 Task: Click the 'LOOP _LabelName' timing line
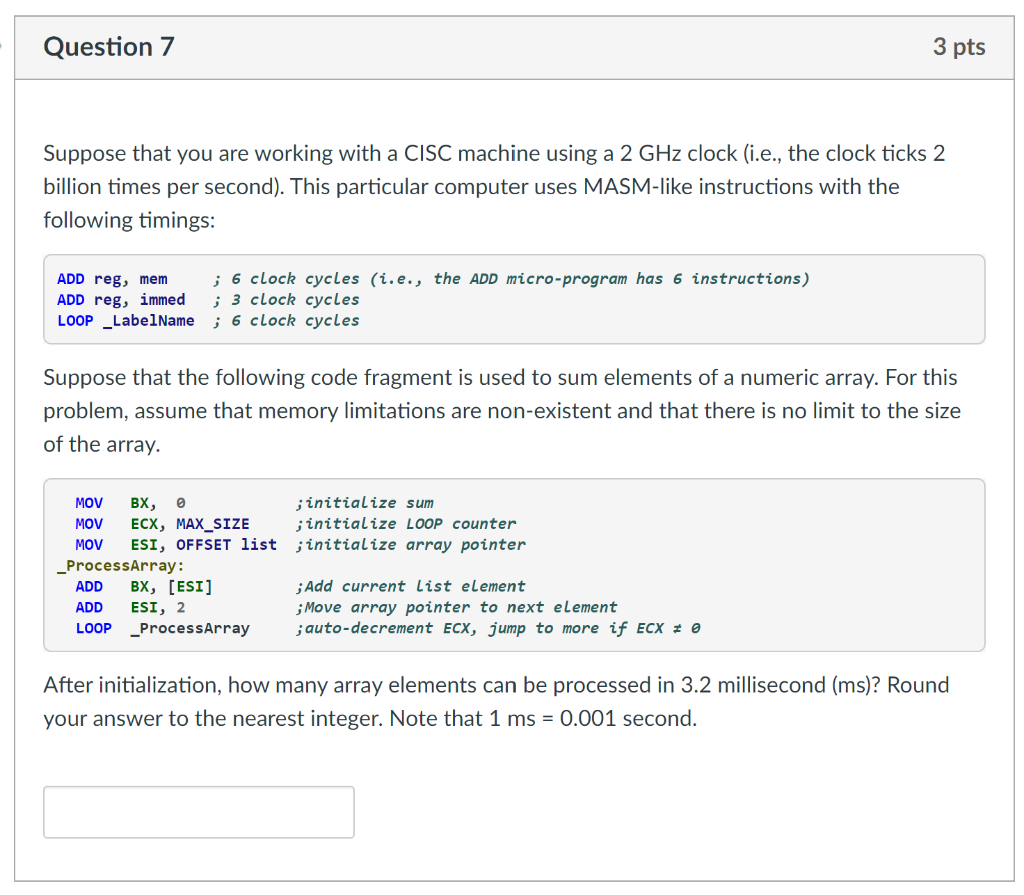point(208,321)
